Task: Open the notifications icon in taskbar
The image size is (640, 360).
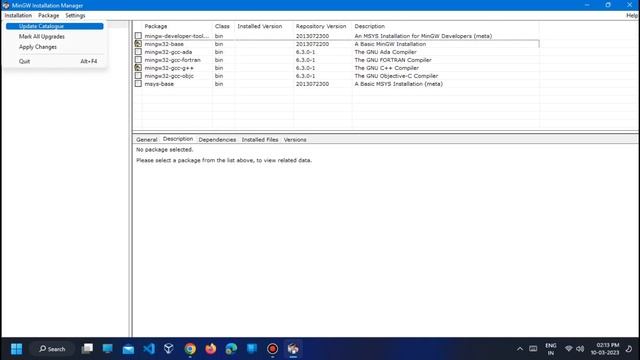Action: tap(629, 349)
